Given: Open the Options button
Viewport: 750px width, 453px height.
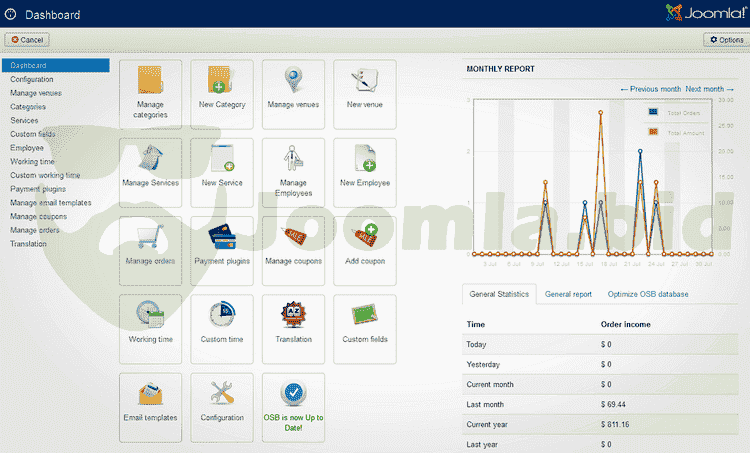Looking at the screenshot, I should pos(725,40).
